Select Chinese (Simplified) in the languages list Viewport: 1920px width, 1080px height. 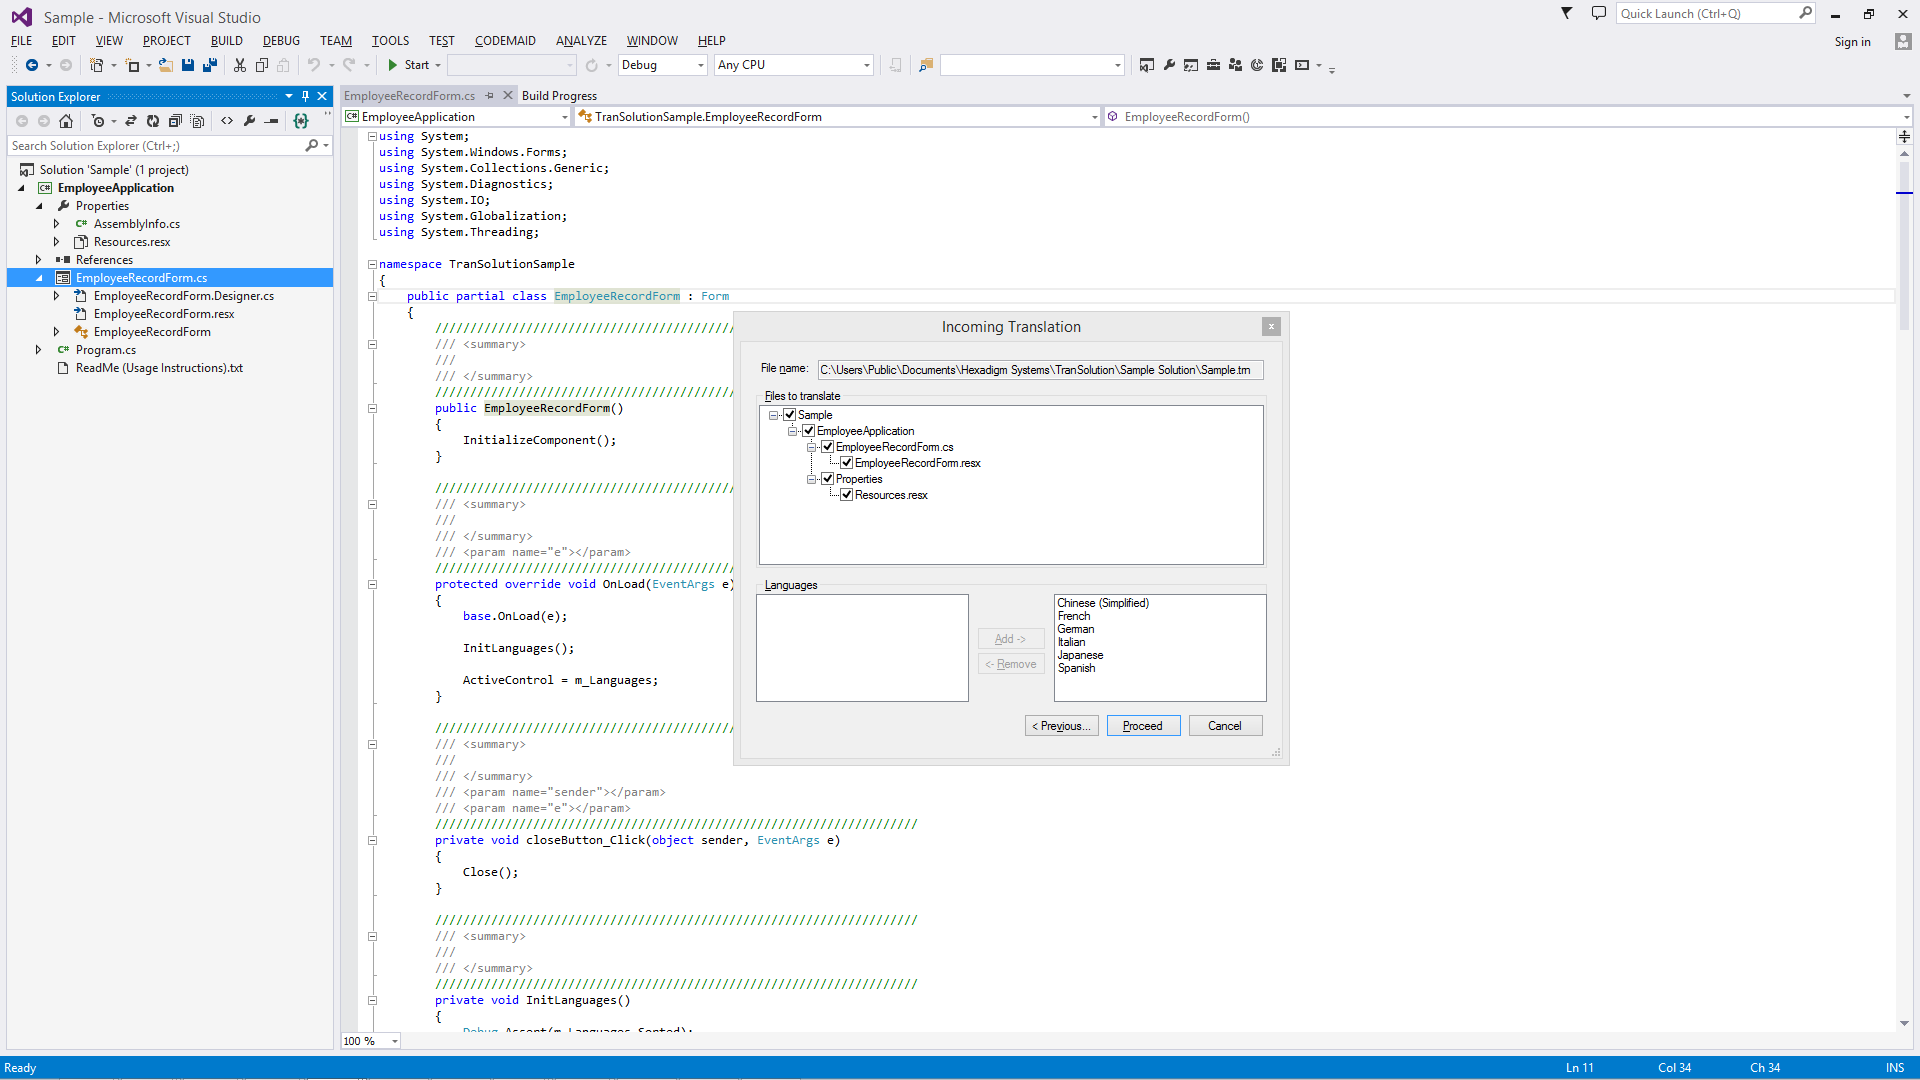pyautogui.click(x=1103, y=603)
